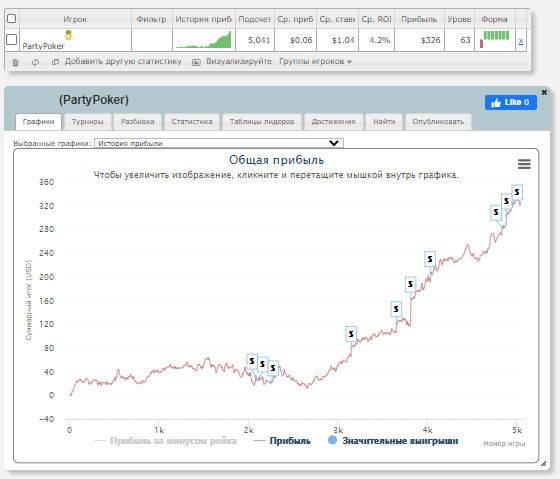This screenshot has width=560, height=479.
Task: Click the image icon beside Визуализируйте
Action: (x=196, y=62)
